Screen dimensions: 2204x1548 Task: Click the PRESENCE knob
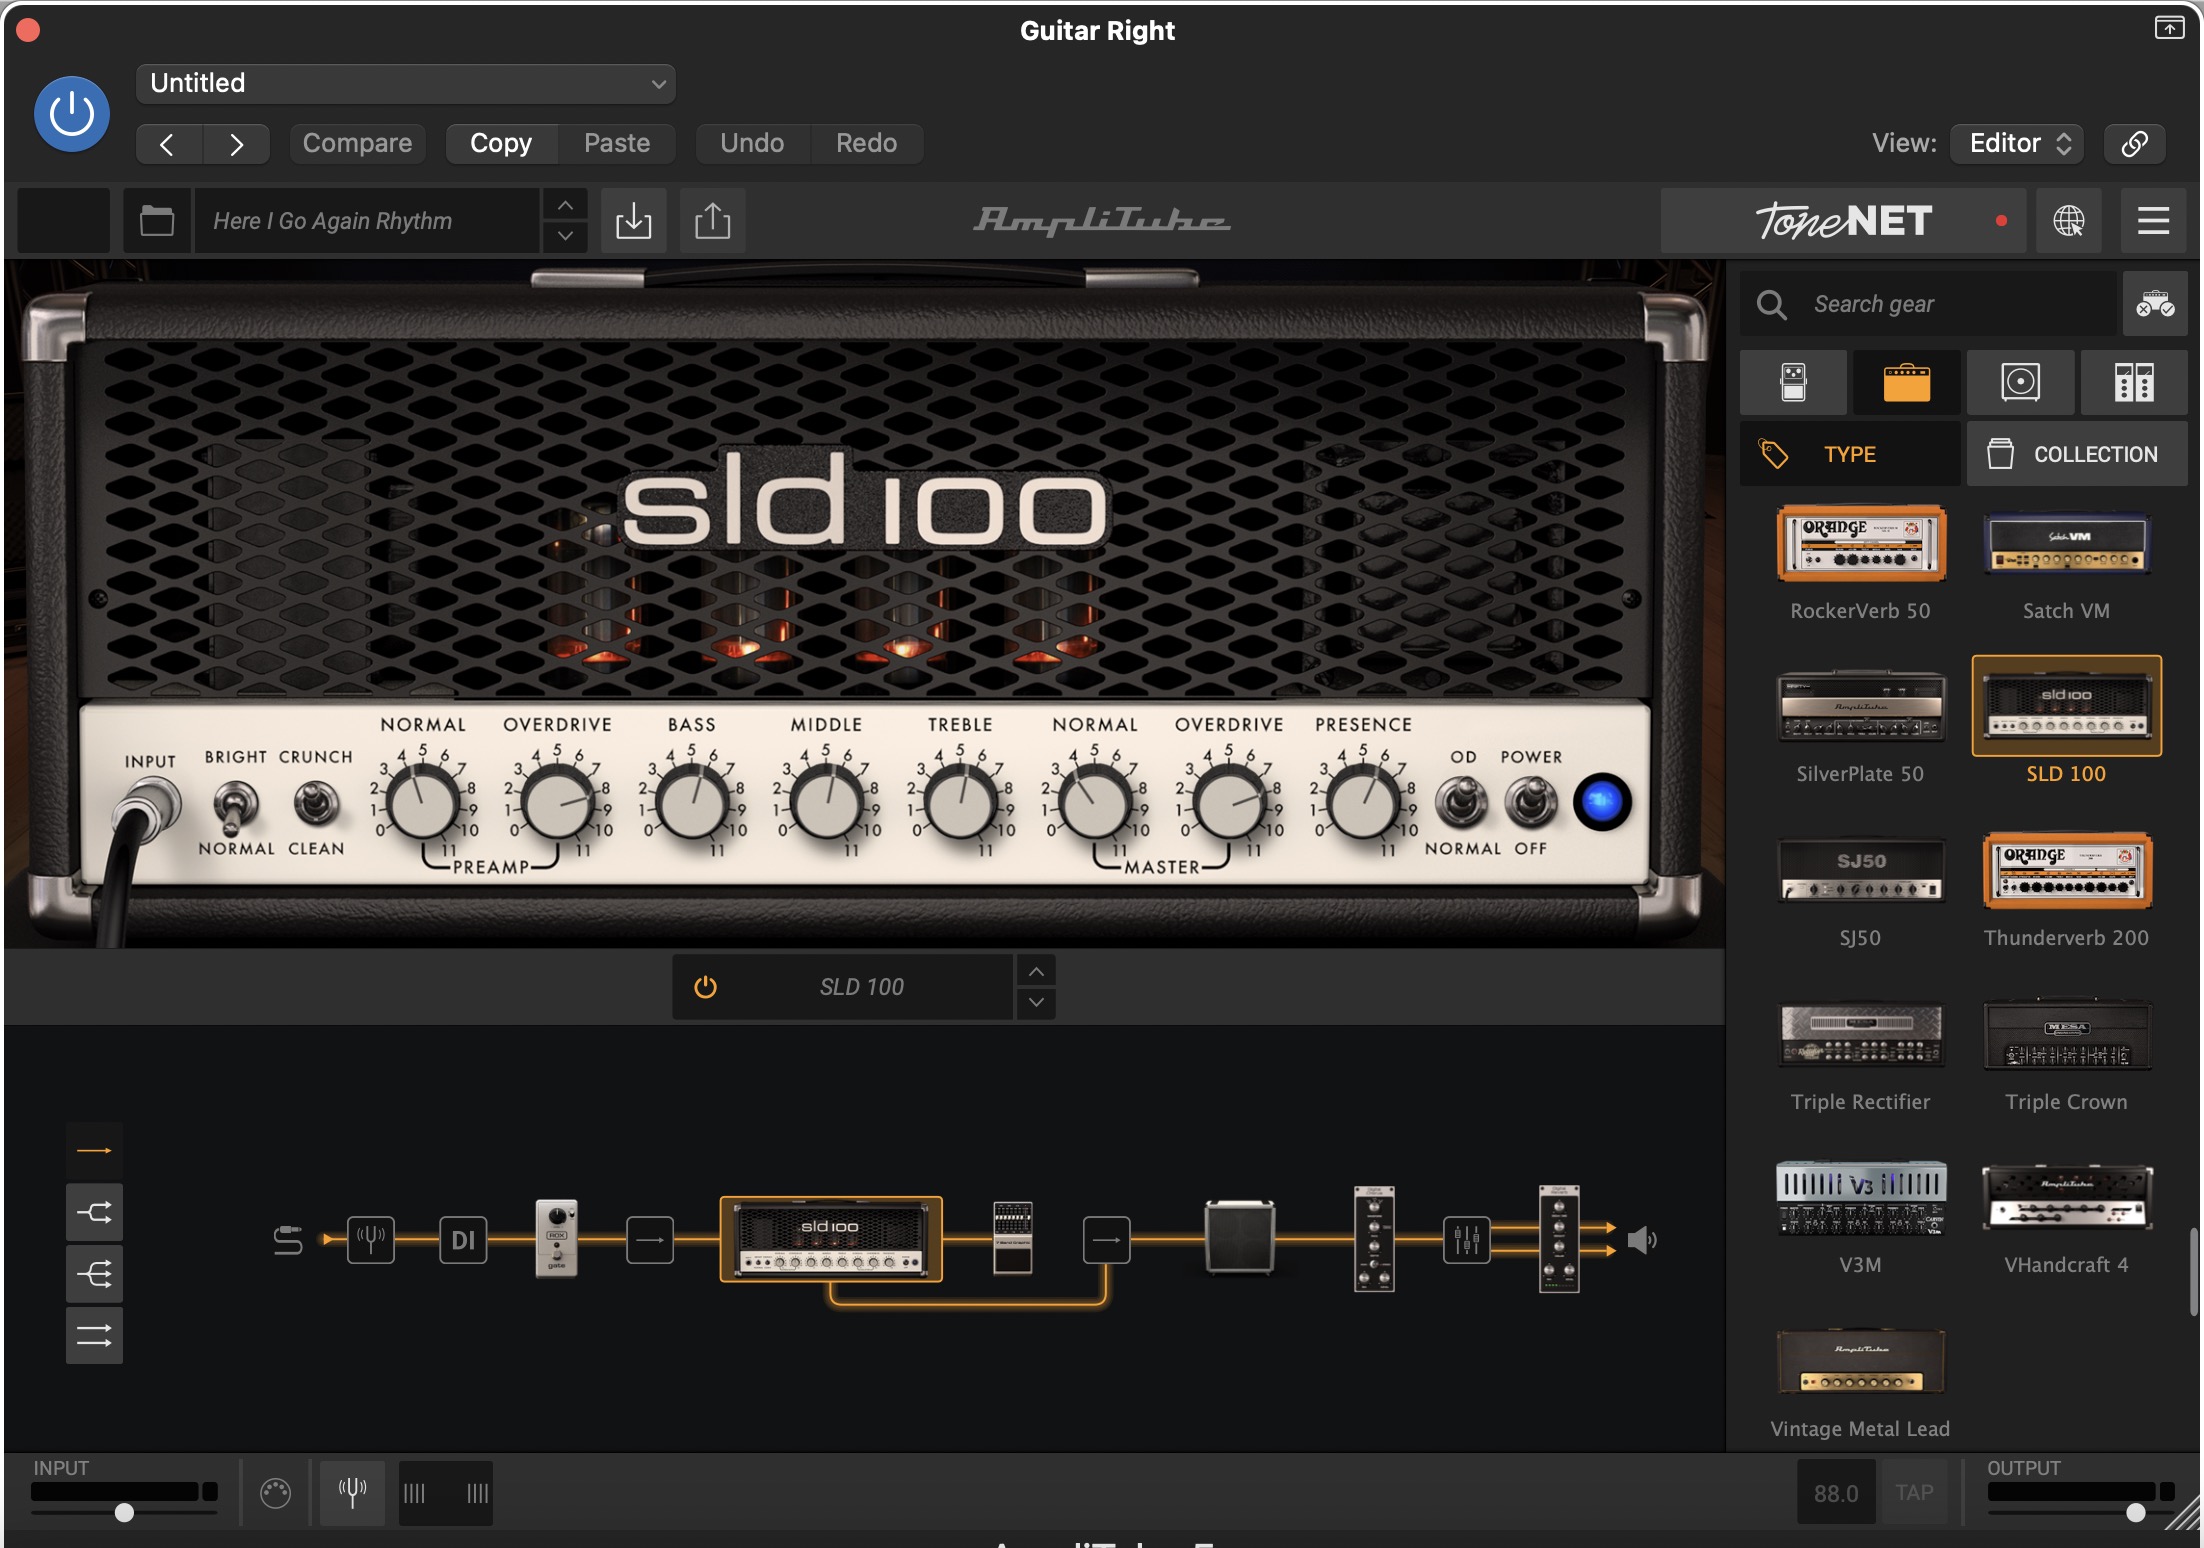click(1363, 803)
